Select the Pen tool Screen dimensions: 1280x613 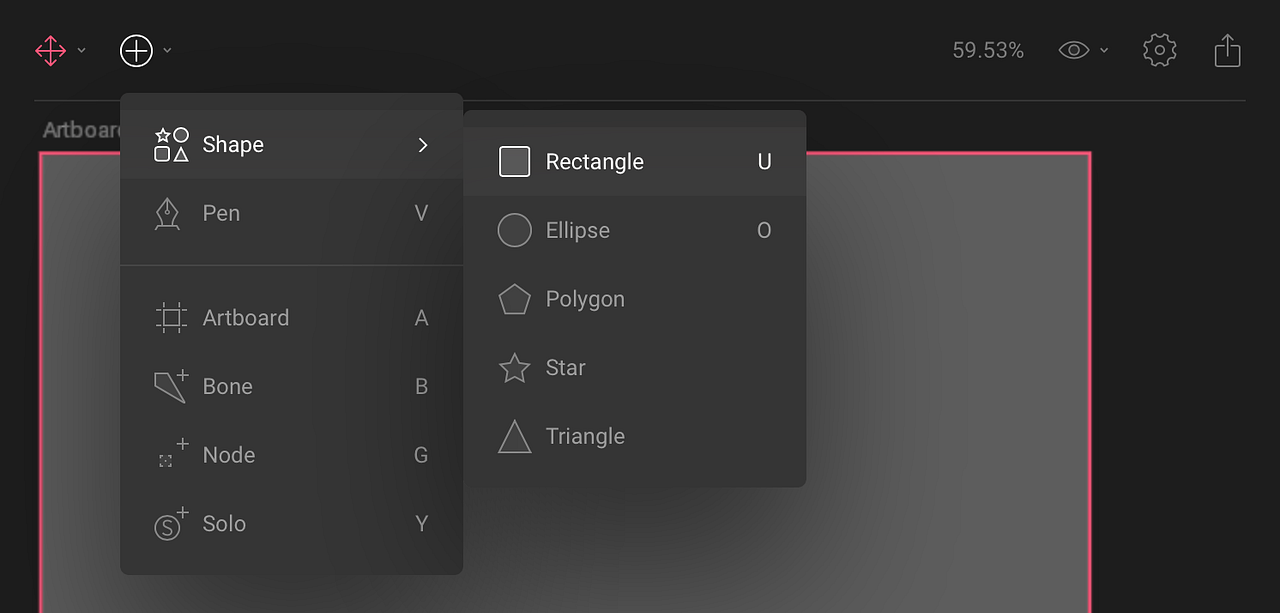pos(221,213)
